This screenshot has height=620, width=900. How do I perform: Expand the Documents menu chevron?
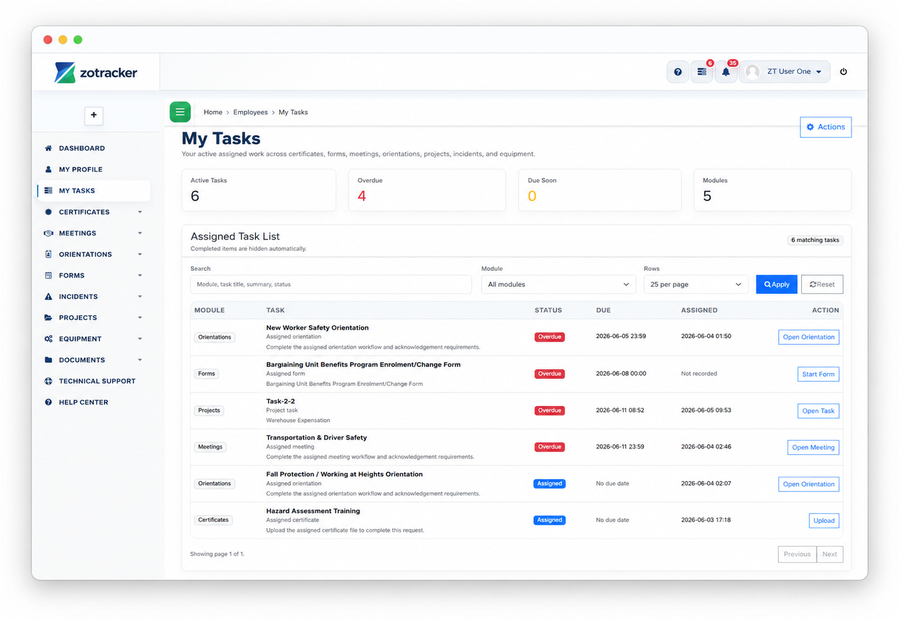[x=140, y=360]
